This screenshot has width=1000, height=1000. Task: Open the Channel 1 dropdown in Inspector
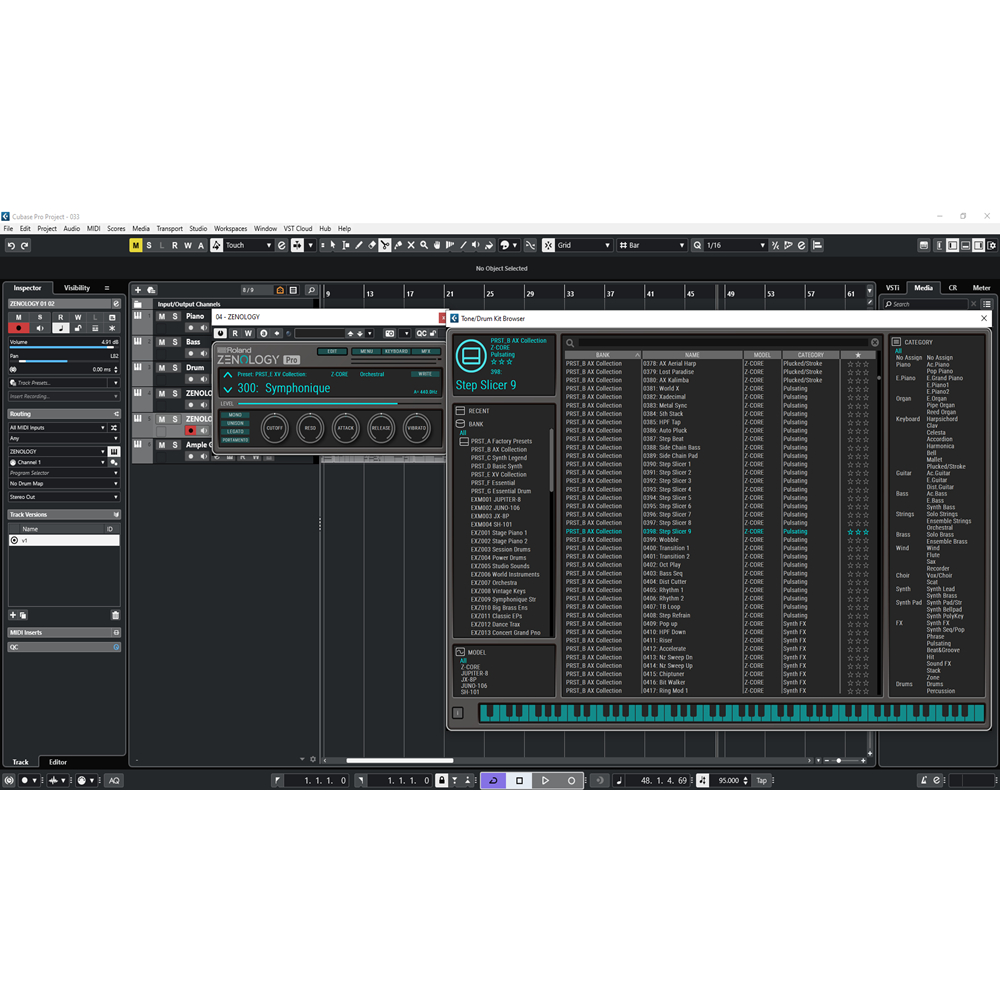(x=57, y=462)
